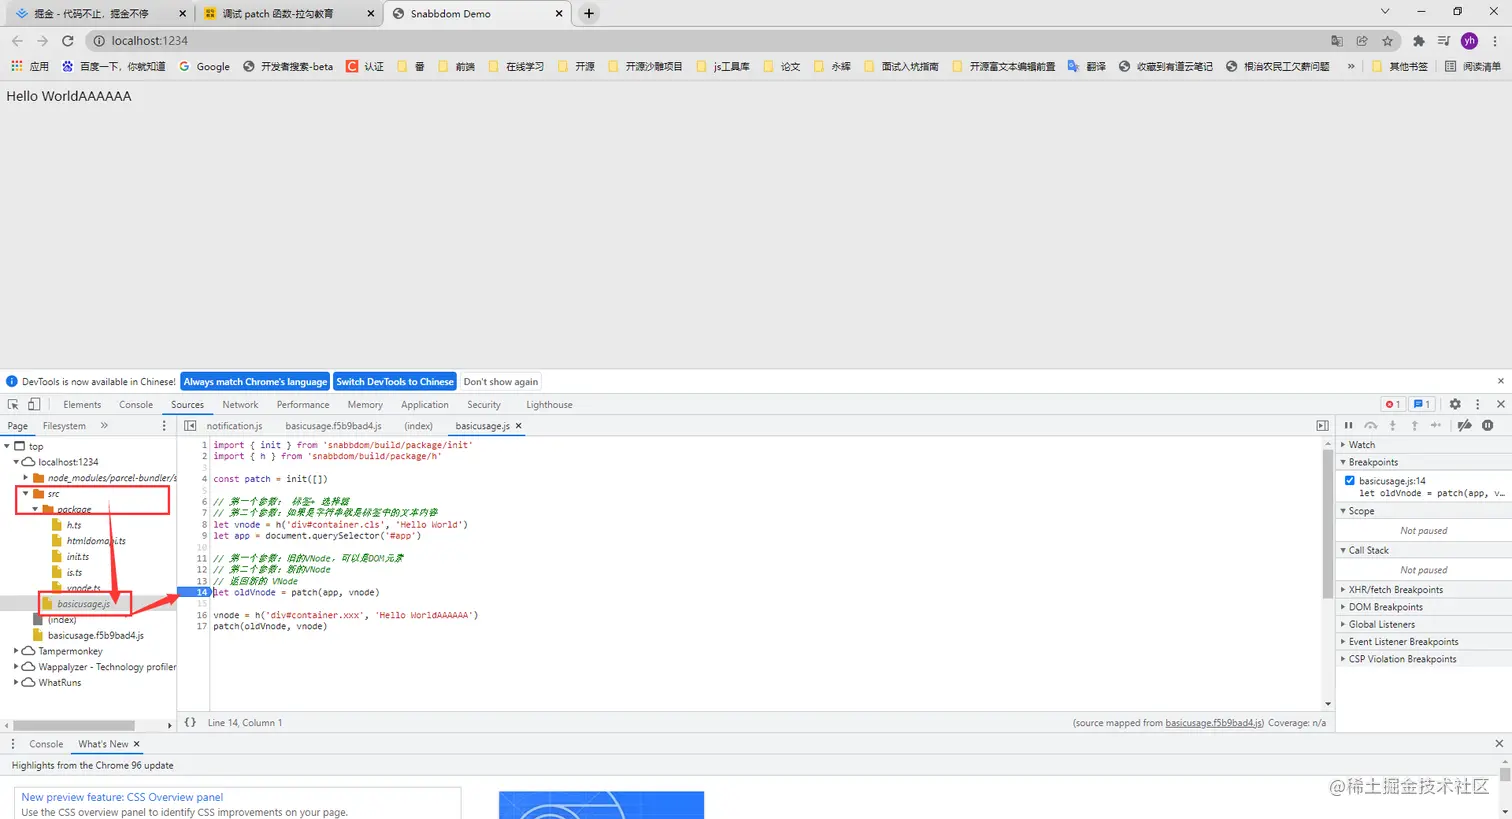Hide the debugger sidebar icon
This screenshot has width=1512, height=819.
(x=1322, y=426)
